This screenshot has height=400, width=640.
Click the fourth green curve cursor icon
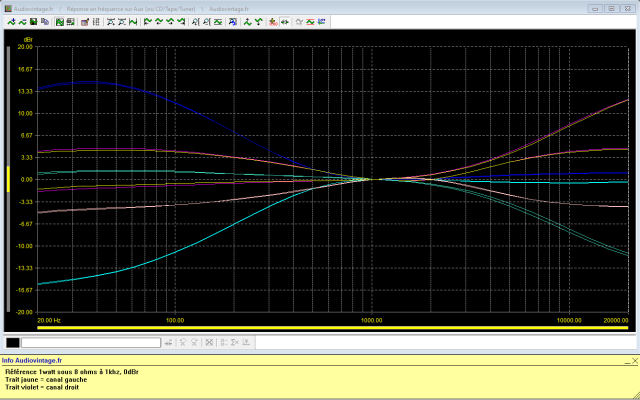pyautogui.click(x=181, y=22)
